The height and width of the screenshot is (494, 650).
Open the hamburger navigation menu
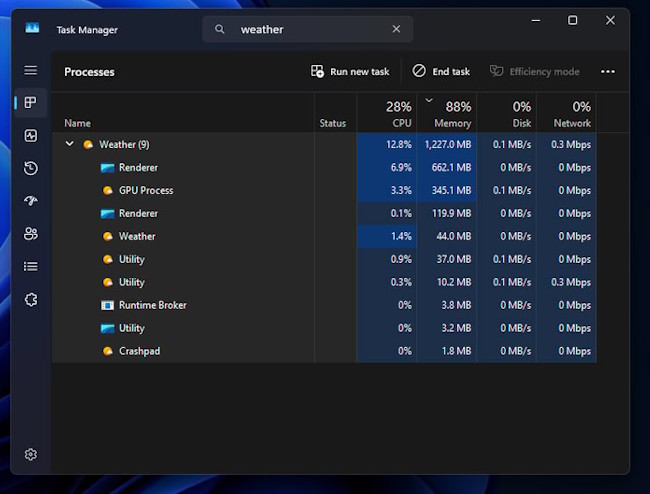(x=31, y=70)
